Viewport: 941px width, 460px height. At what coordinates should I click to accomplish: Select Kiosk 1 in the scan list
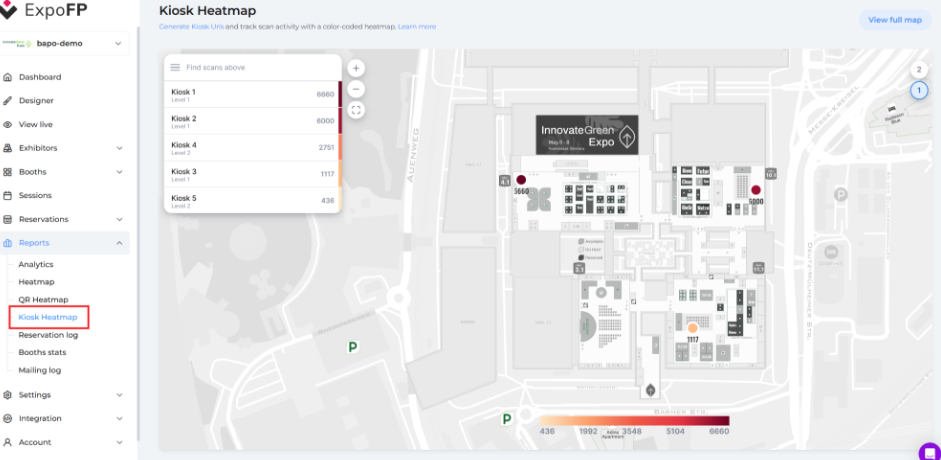coord(252,95)
